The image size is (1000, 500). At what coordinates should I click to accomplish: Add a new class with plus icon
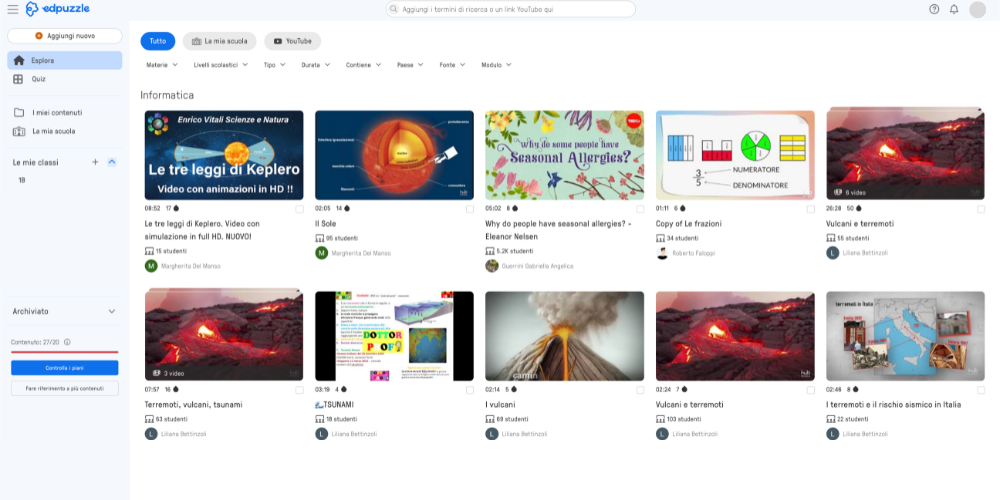coord(95,162)
